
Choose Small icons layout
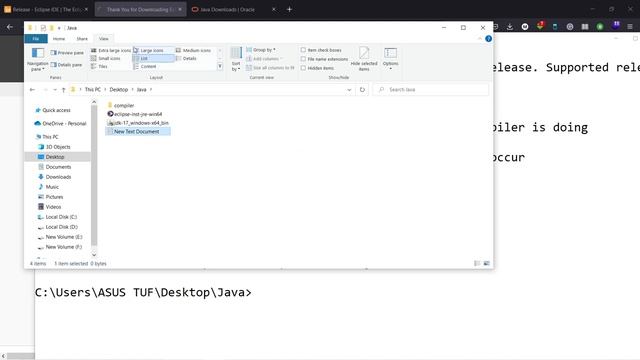pos(106,58)
